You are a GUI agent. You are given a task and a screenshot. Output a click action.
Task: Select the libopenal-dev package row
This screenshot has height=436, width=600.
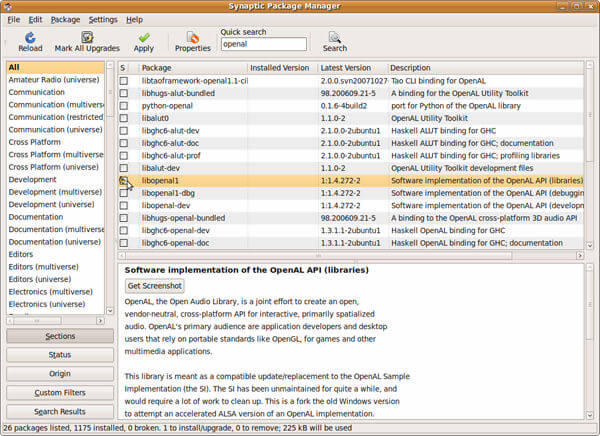click(351, 206)
